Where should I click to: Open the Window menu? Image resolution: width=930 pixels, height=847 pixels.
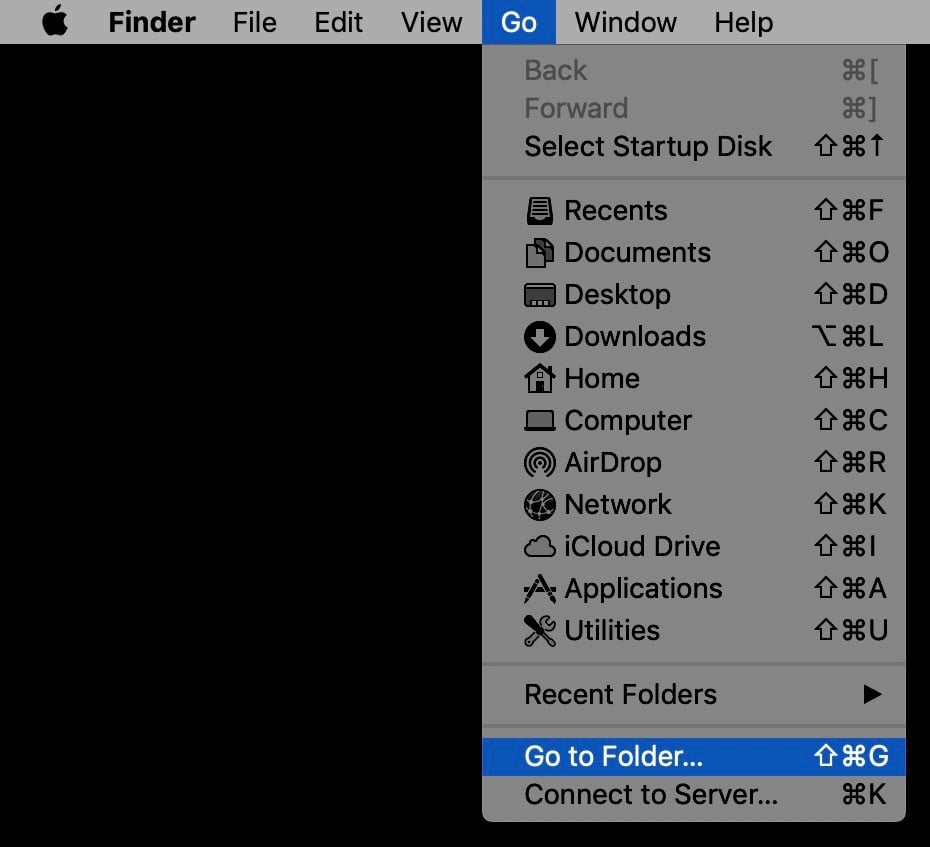coord(624,22)
